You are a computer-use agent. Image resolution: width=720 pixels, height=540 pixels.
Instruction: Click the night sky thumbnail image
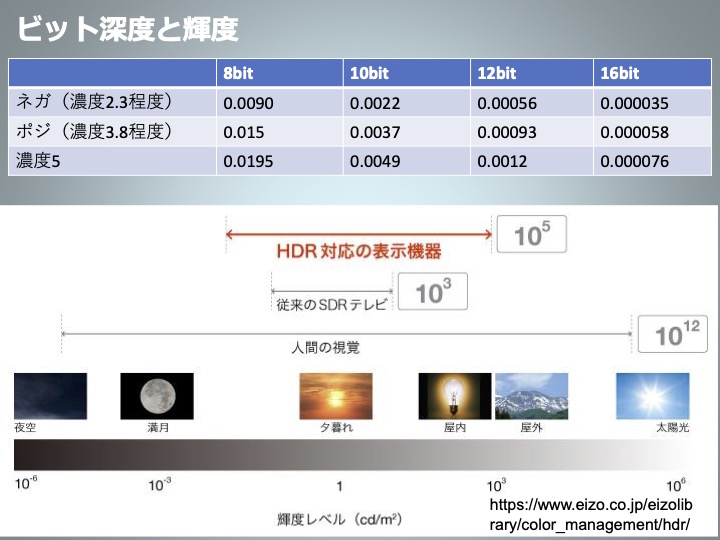50,395
